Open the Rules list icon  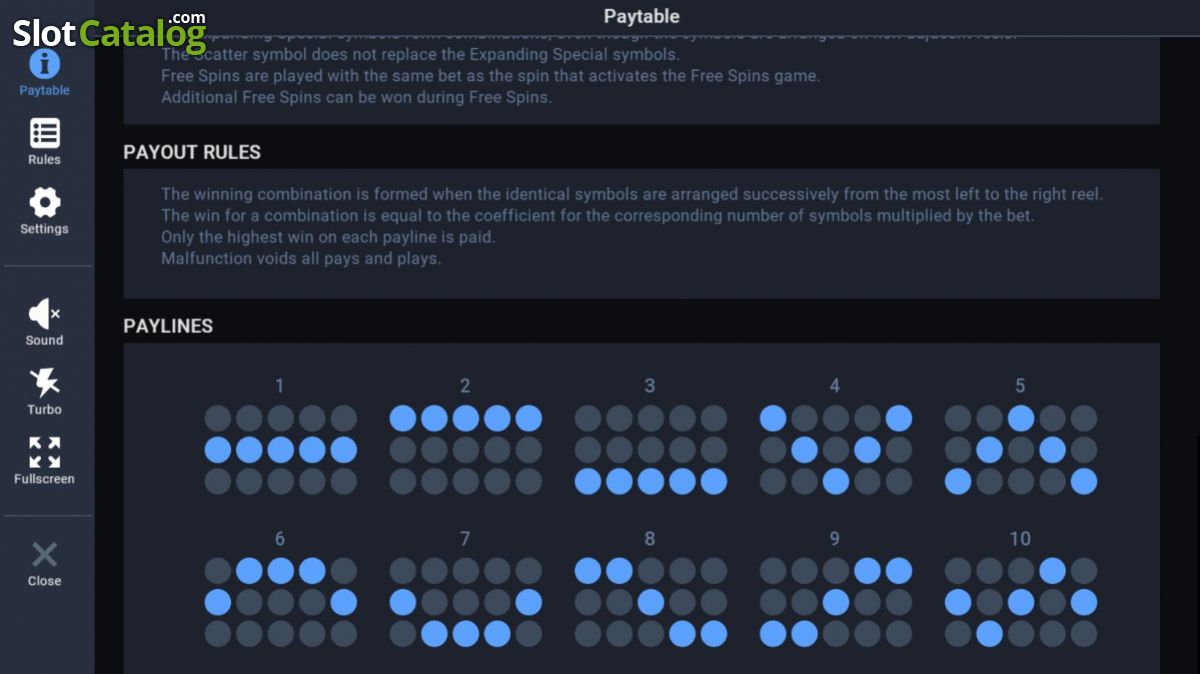point(44,134)
